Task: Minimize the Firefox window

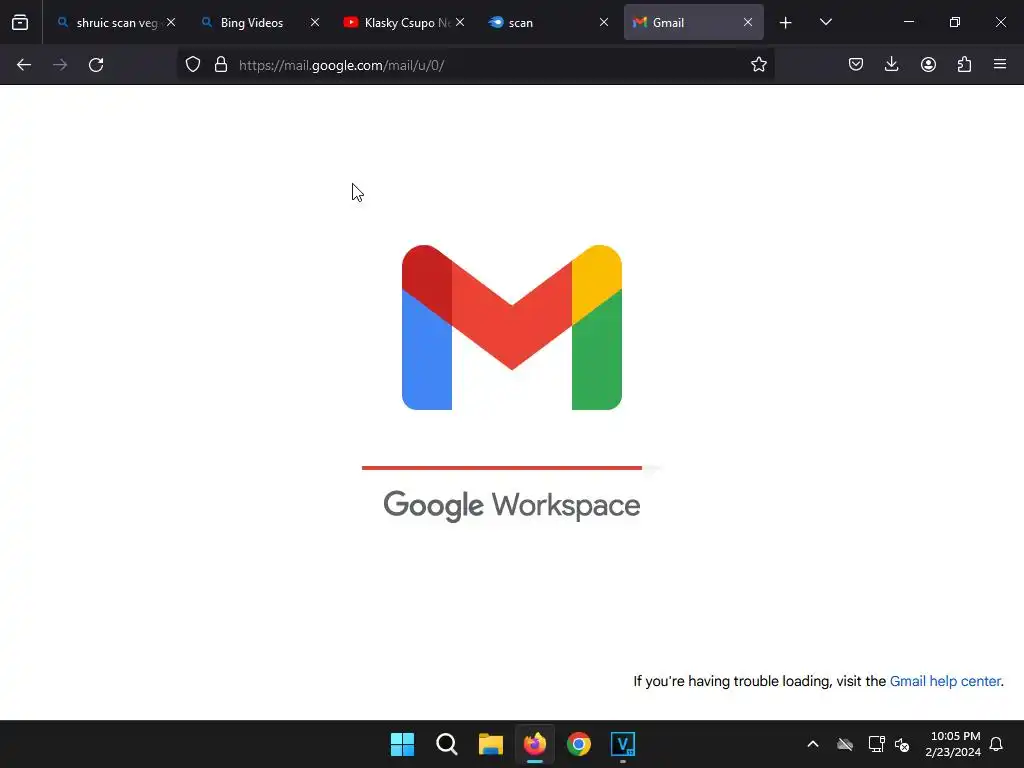Action: [x=908, y=22]
